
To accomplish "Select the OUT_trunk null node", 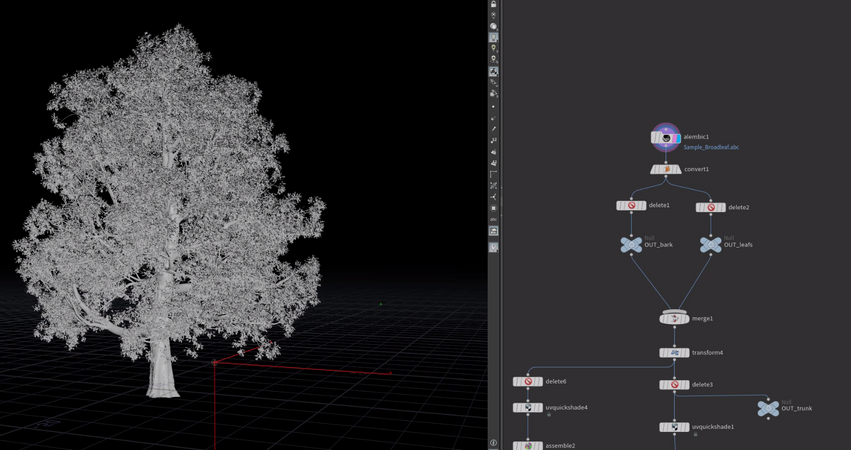I will point(768,408).
